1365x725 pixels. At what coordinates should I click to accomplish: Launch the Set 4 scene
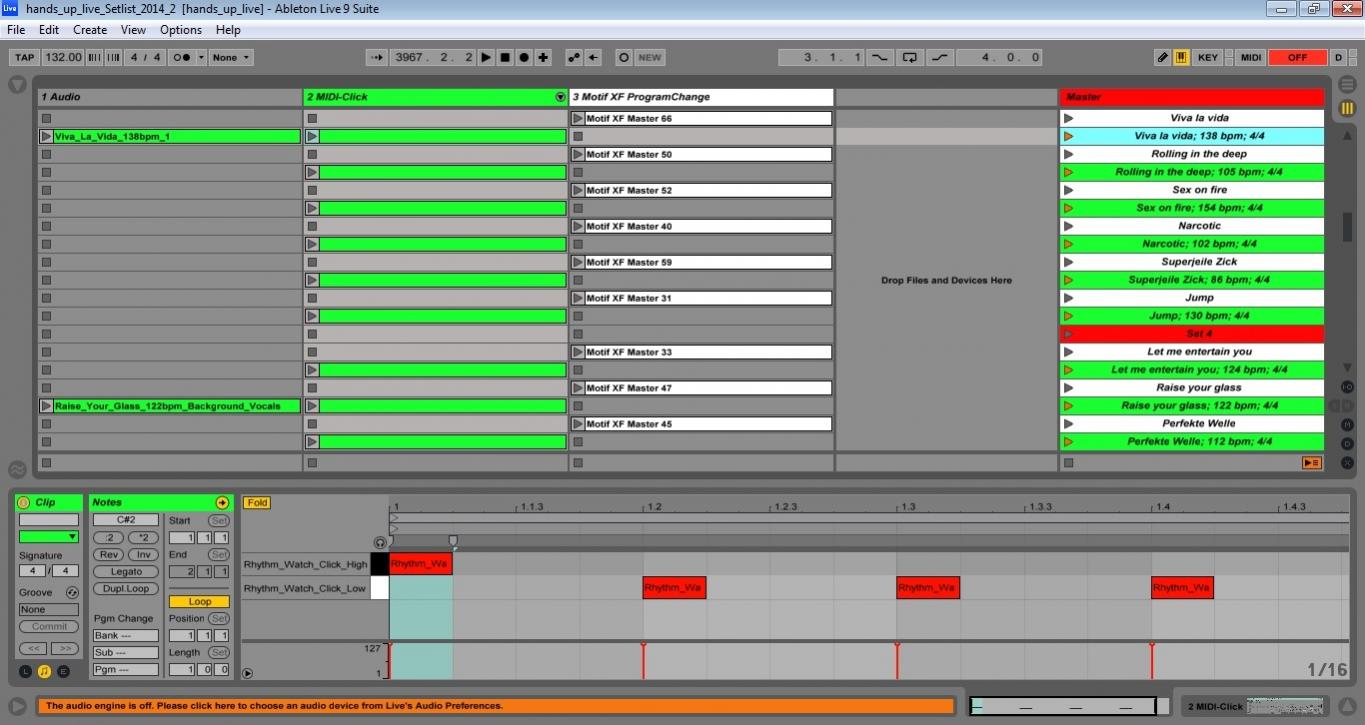(x=1068, y=334)
